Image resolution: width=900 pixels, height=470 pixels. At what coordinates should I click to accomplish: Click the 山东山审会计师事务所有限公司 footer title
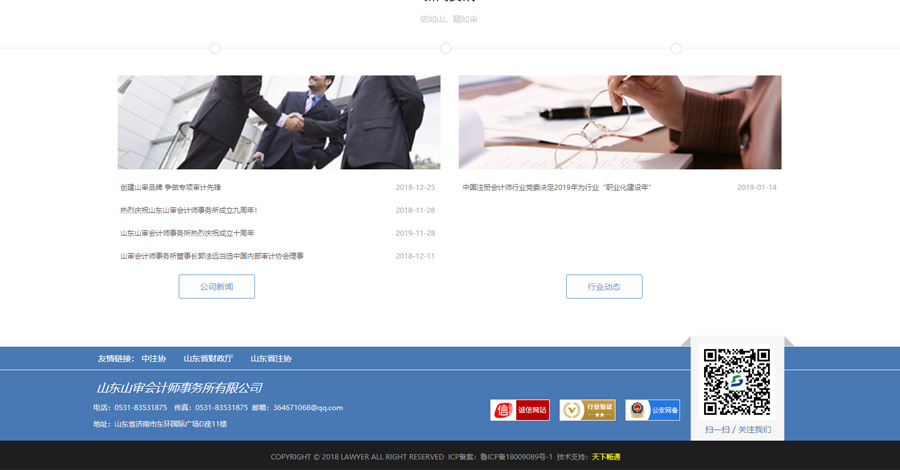179,388
